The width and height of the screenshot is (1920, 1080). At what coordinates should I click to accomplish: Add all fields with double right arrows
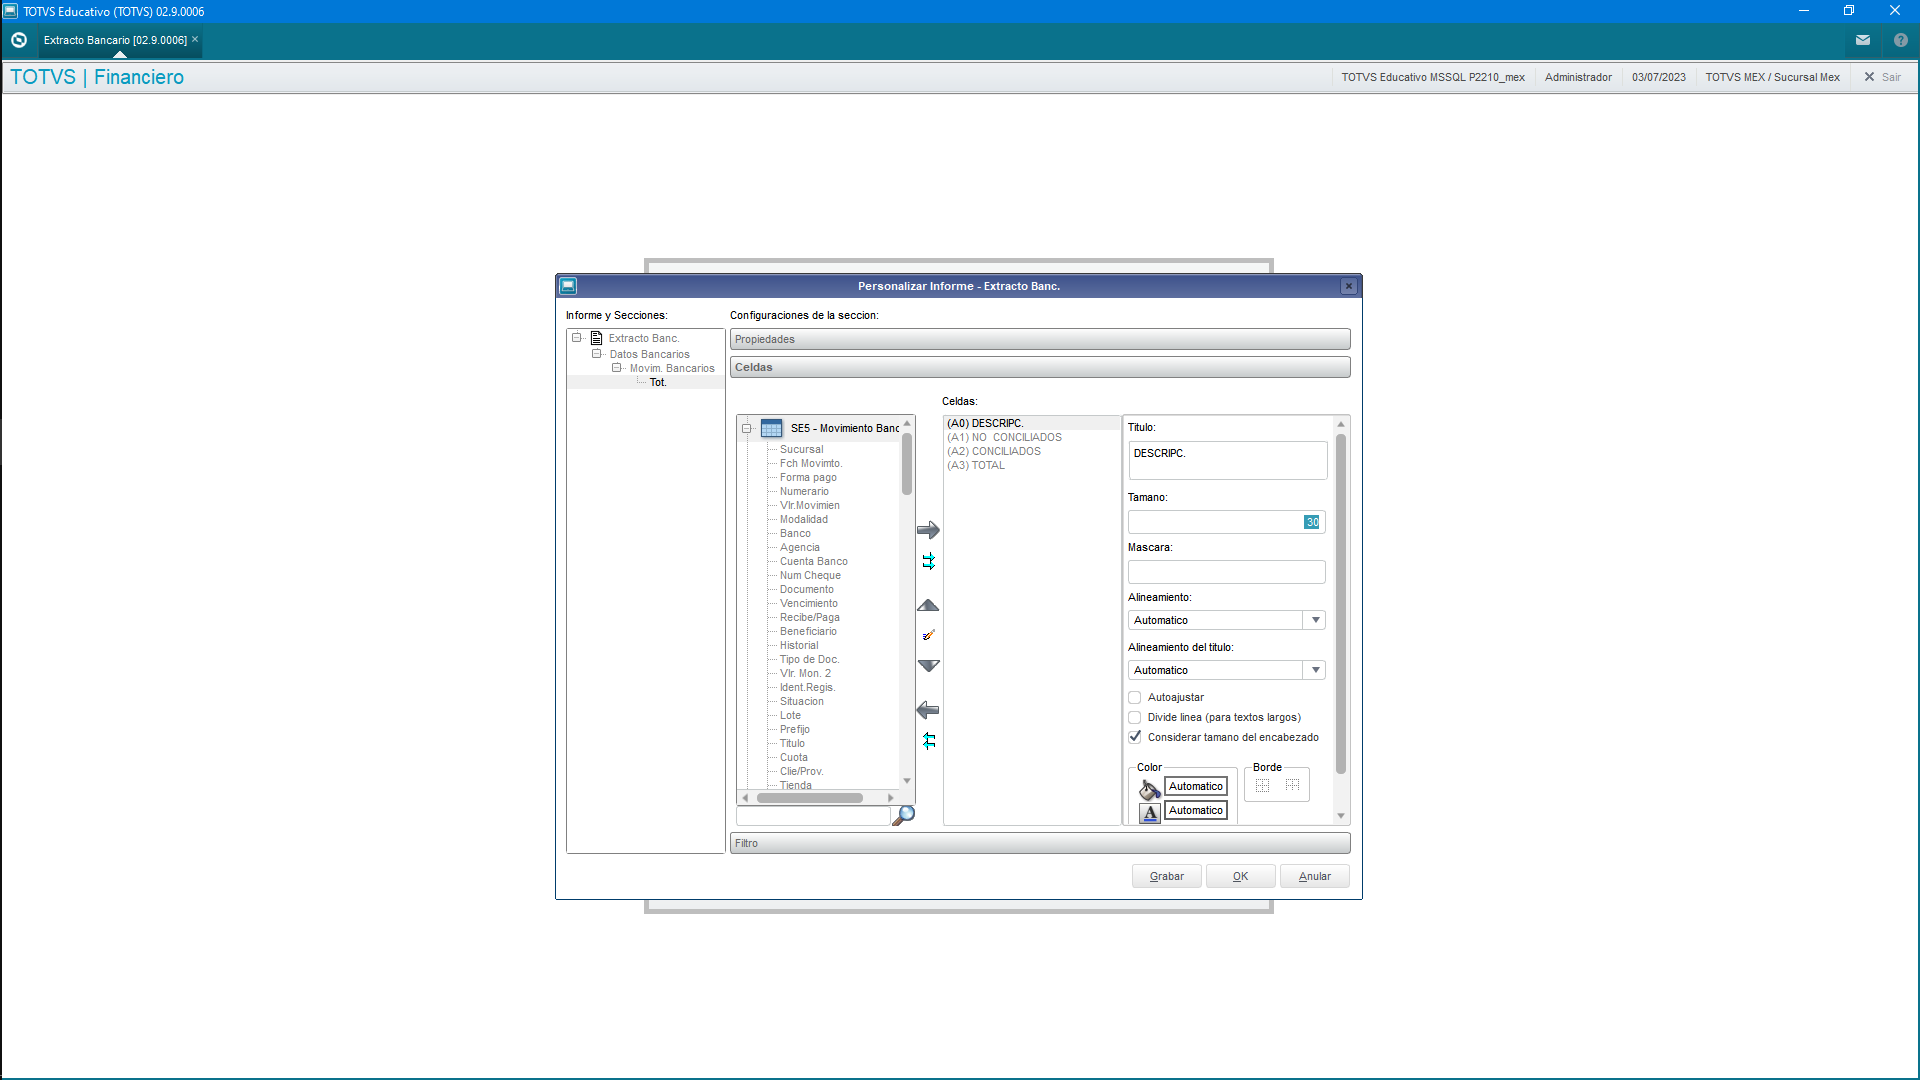(929, 562)
